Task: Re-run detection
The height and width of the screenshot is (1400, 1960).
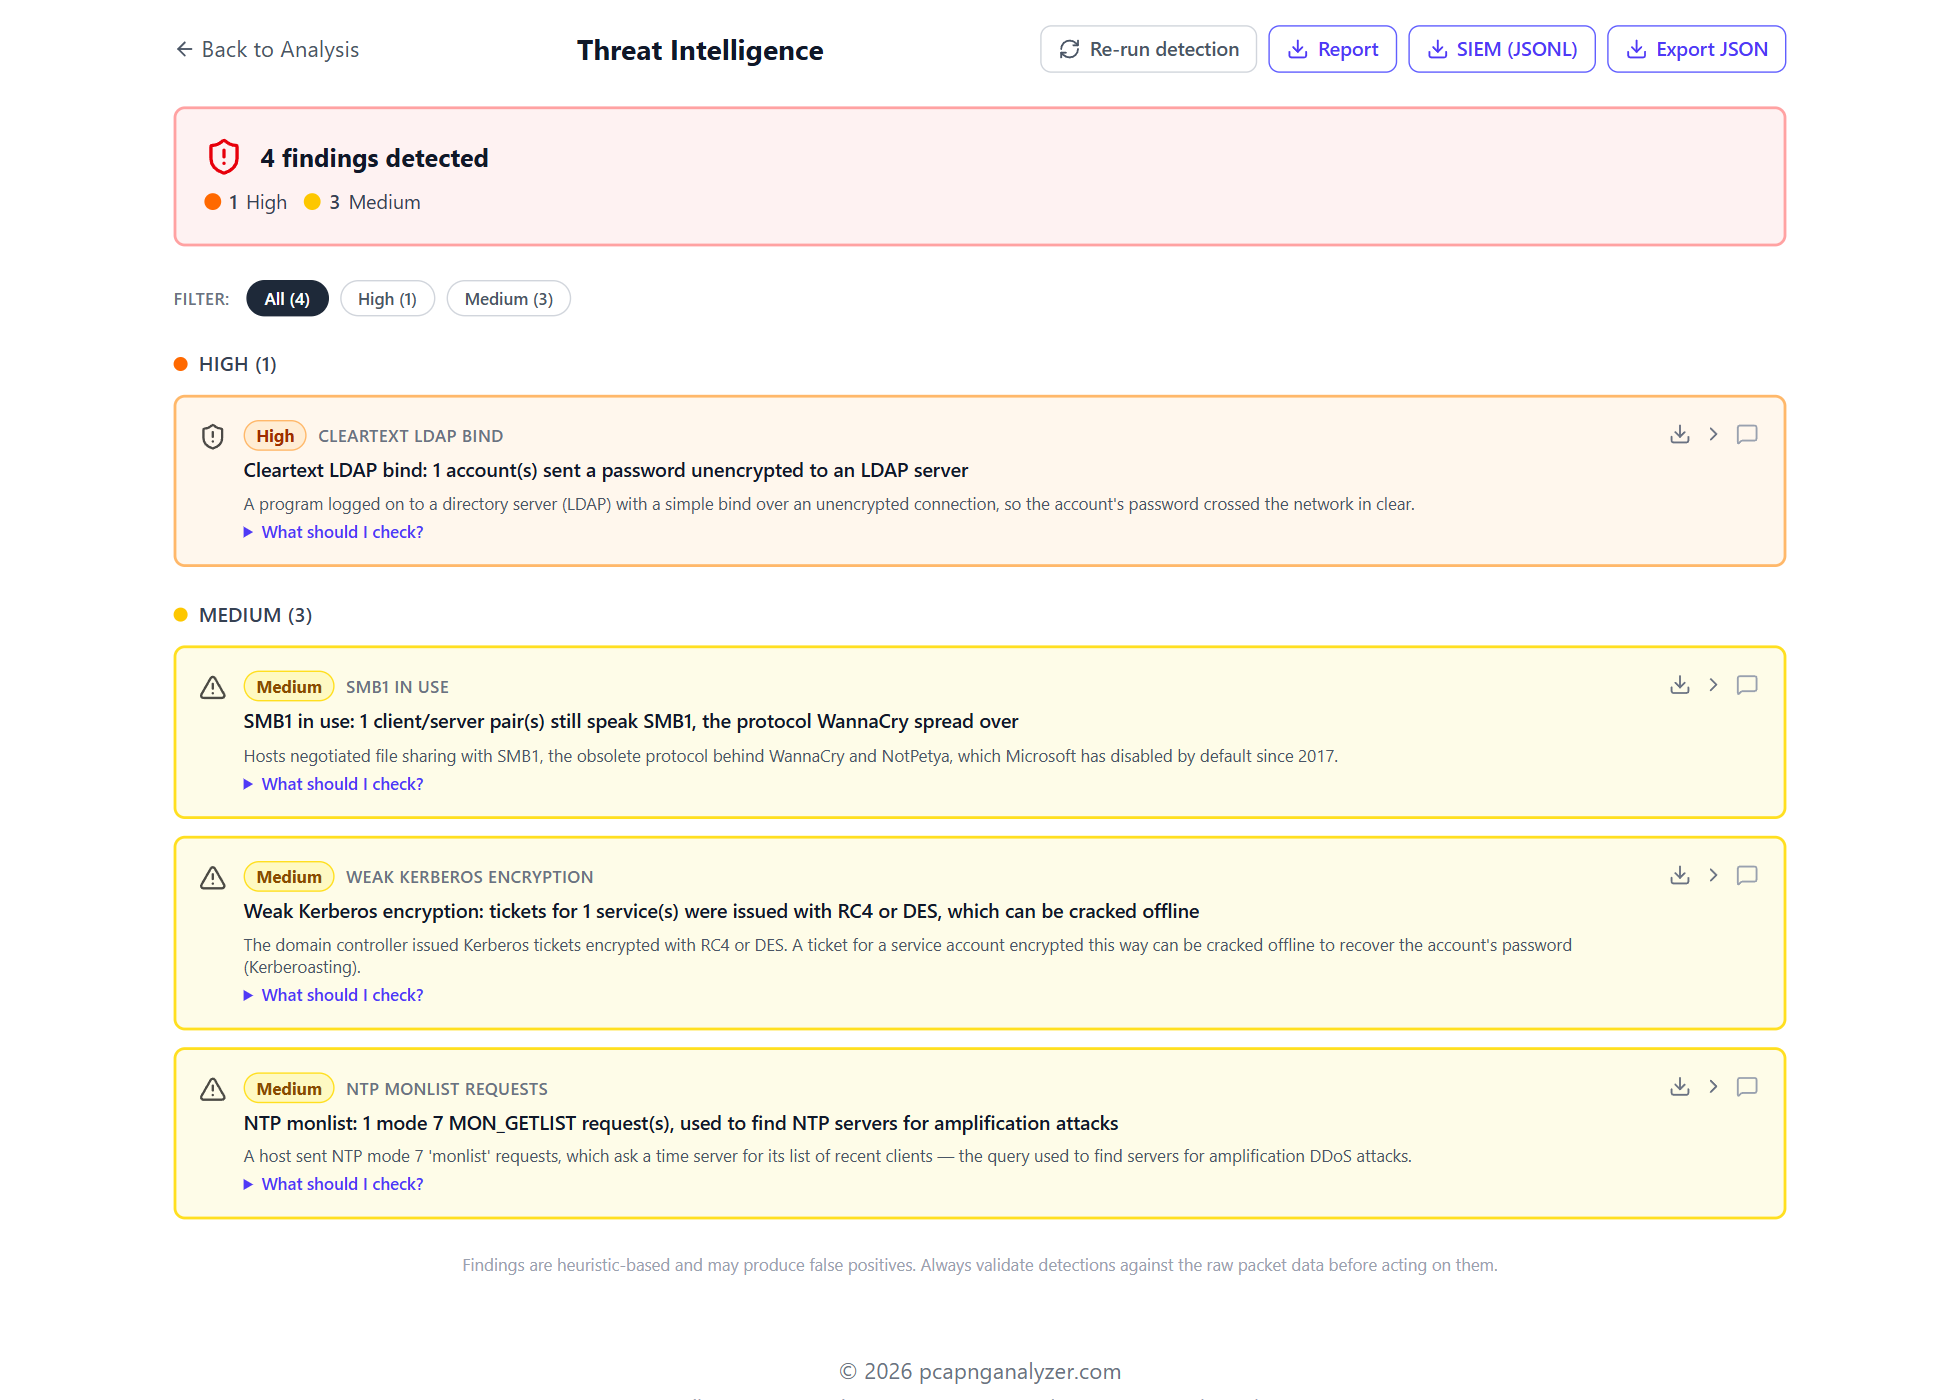Action: (x=1148, y=49)
